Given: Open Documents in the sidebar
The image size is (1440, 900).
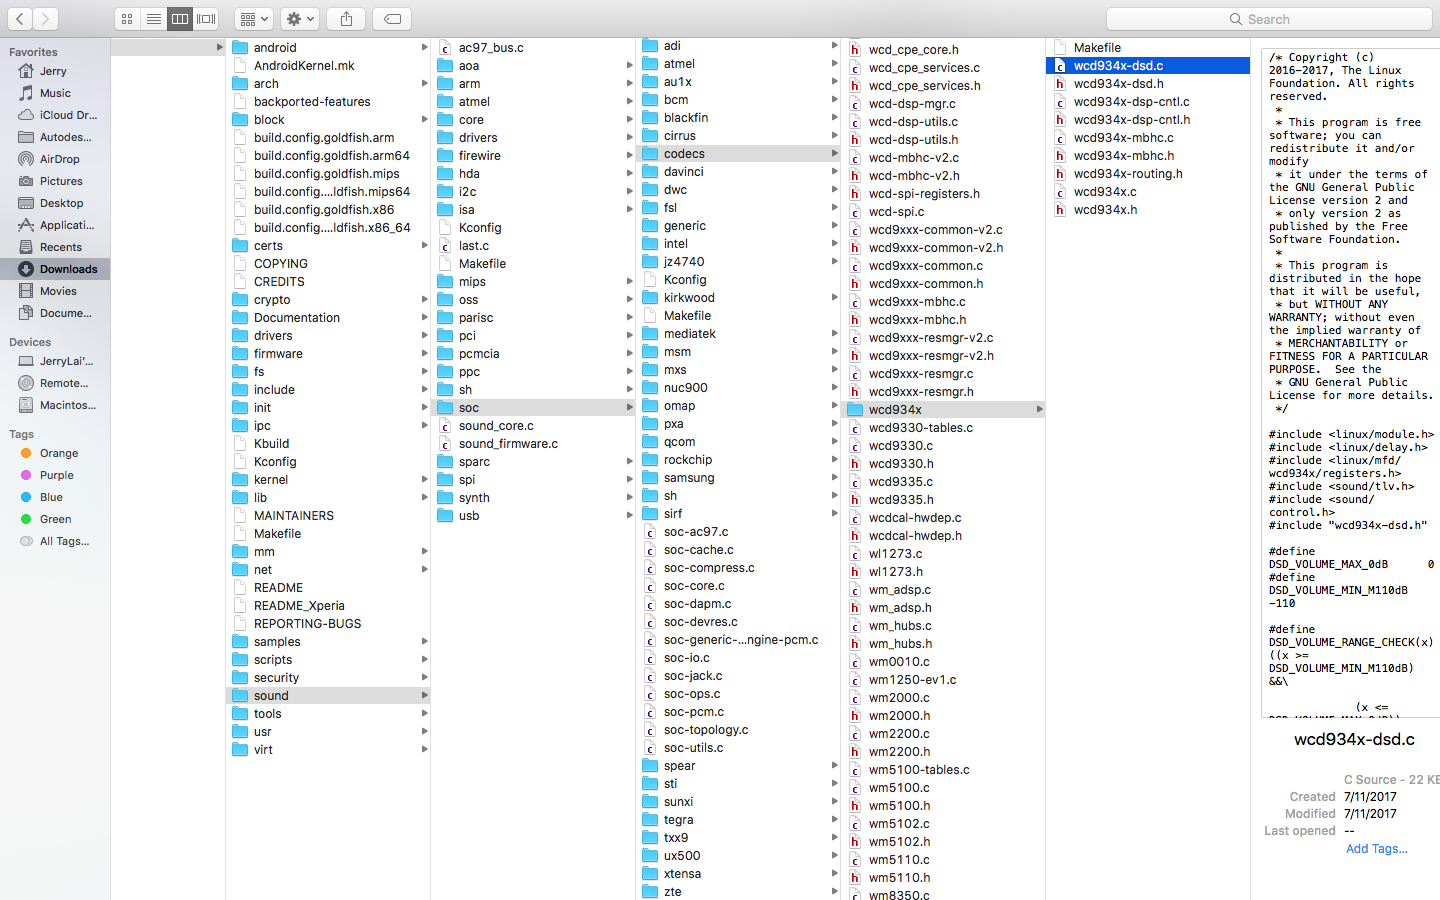Looking at the screenshot, I should (55, 313).
